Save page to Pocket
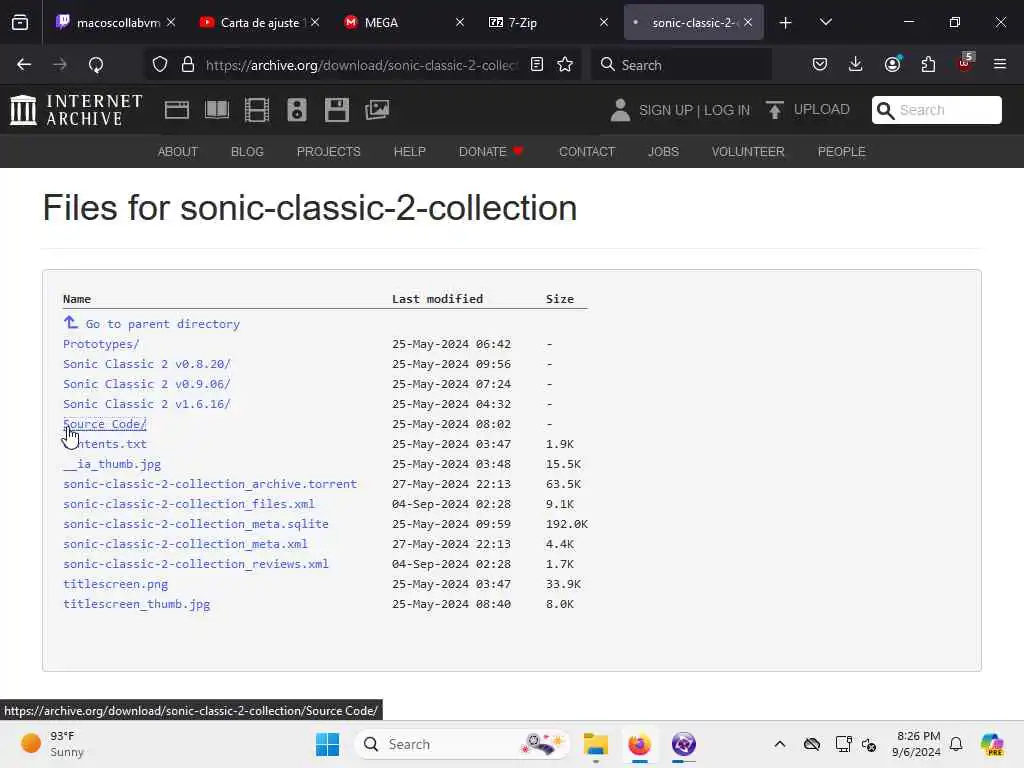This screenshot has height=768, width=1024. [x=820, y=65]
